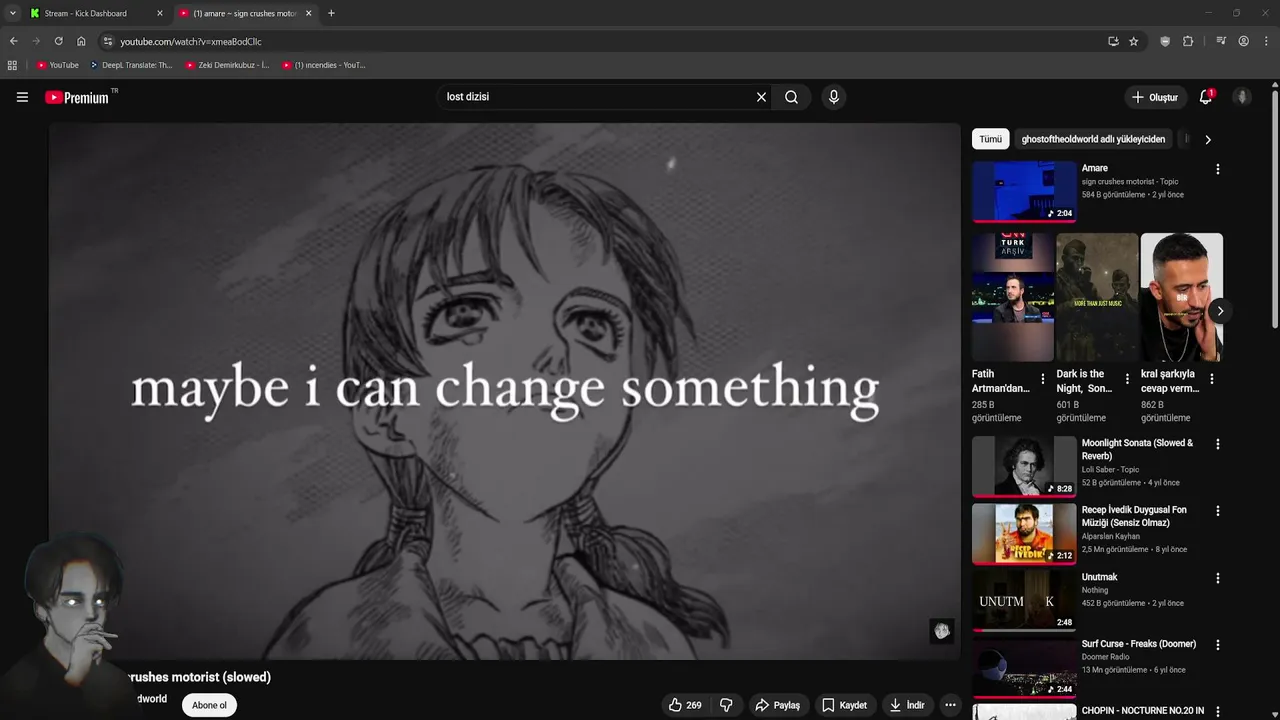Screen dimensions: 1280x720
Task: Clear the 'lost dizisi' search text
Action: [x=761, y=97]
